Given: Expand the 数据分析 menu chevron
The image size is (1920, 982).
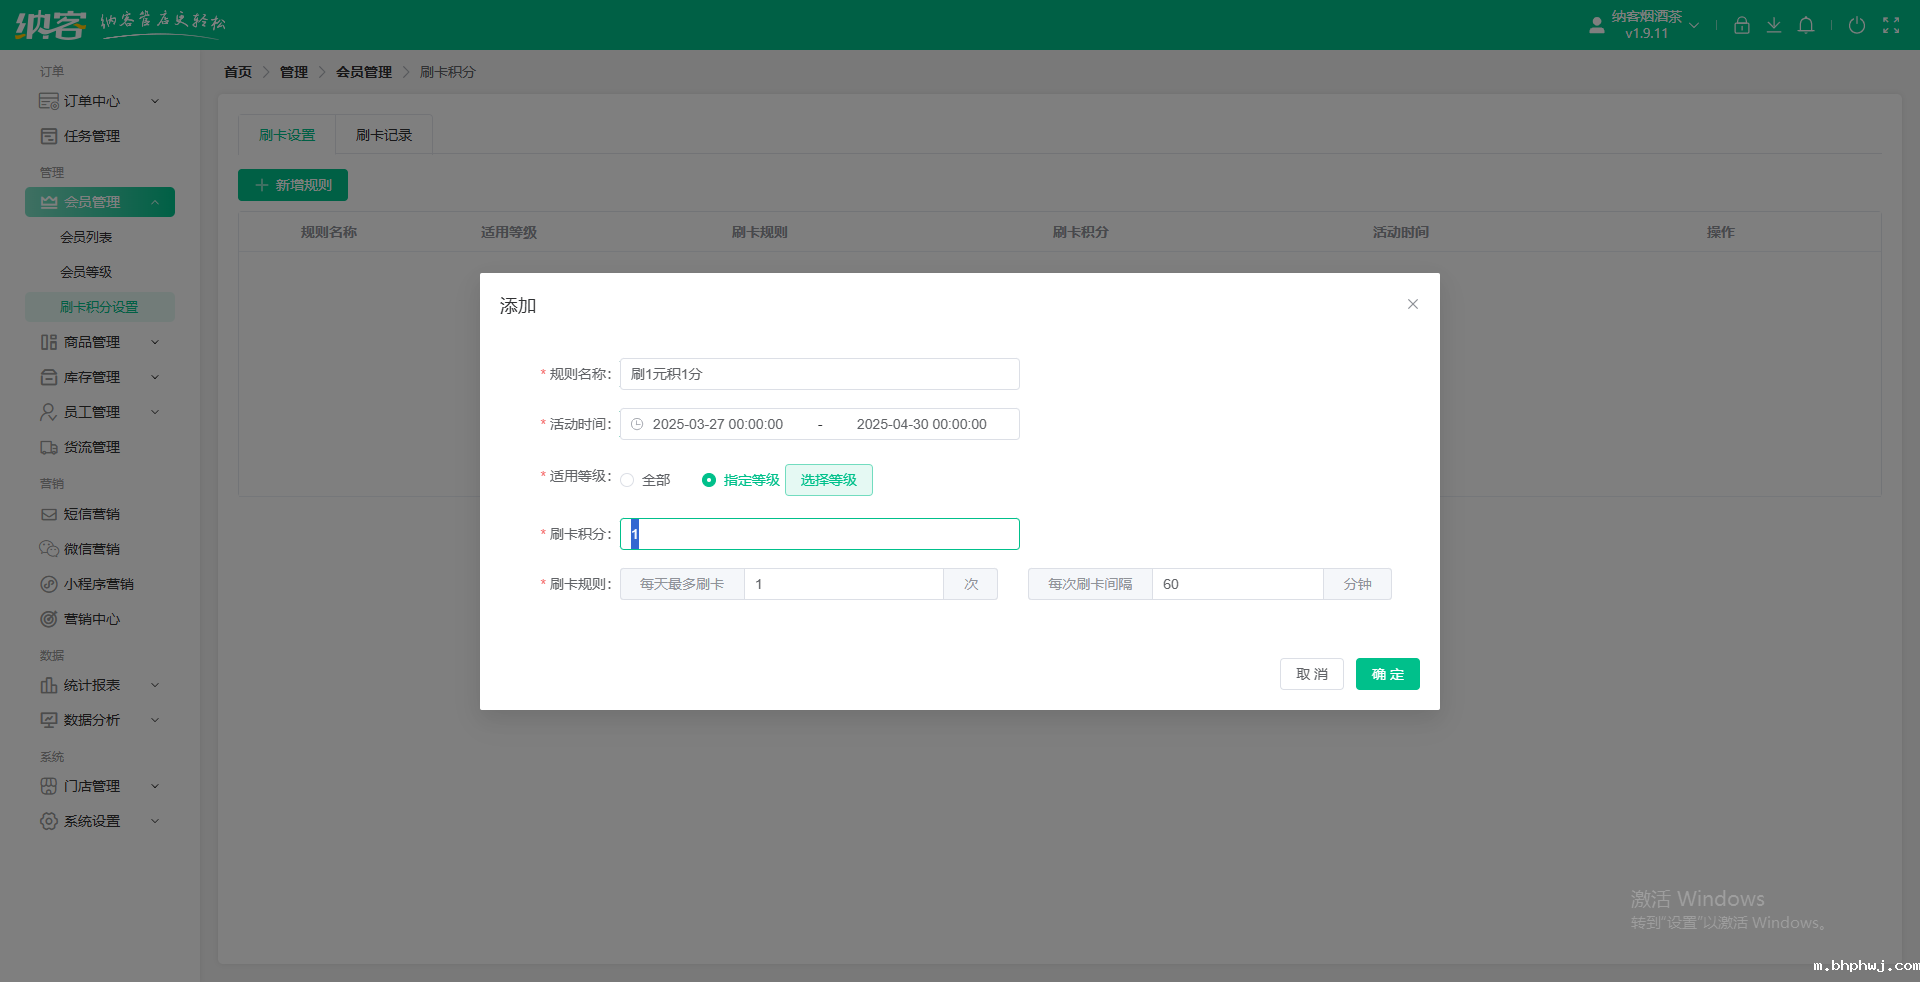Looking at the screenshot, I should pos(155,720).
